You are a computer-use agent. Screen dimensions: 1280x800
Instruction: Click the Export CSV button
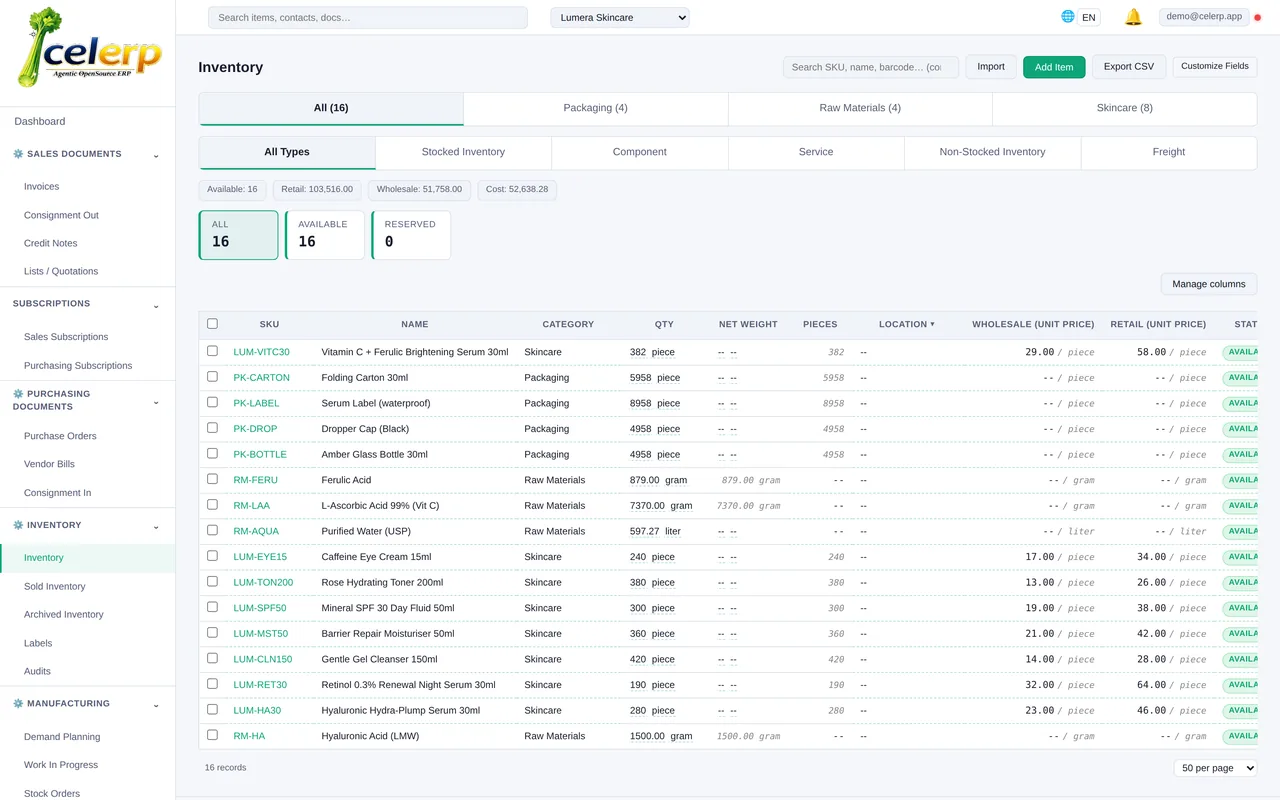point(1129,67)
